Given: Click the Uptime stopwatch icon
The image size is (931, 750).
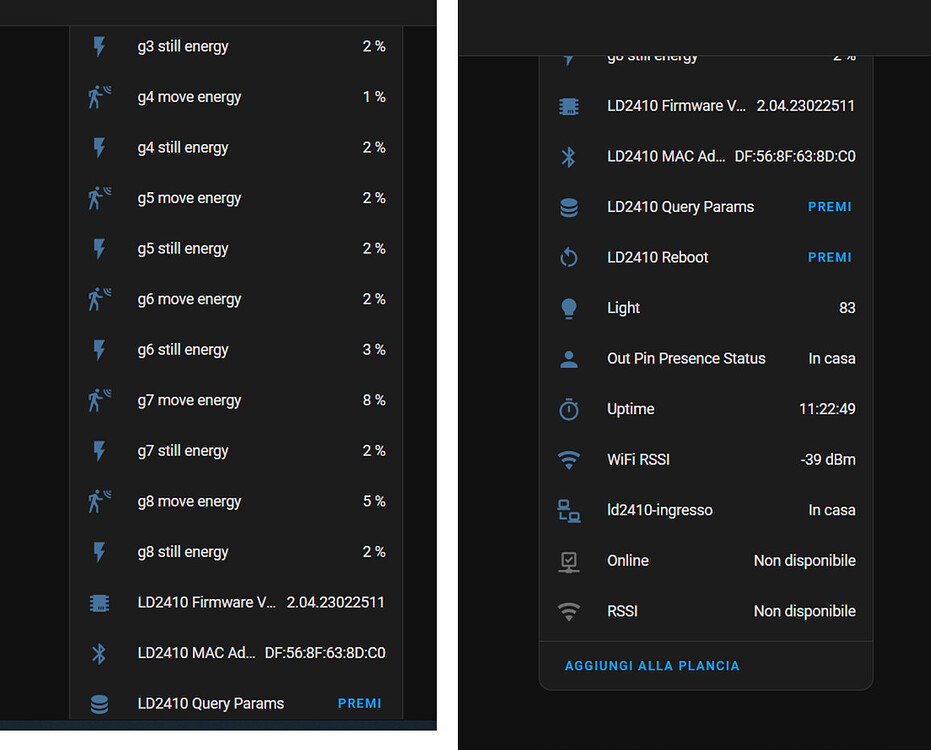Looking at the screenshot, I should coord(569,409).
